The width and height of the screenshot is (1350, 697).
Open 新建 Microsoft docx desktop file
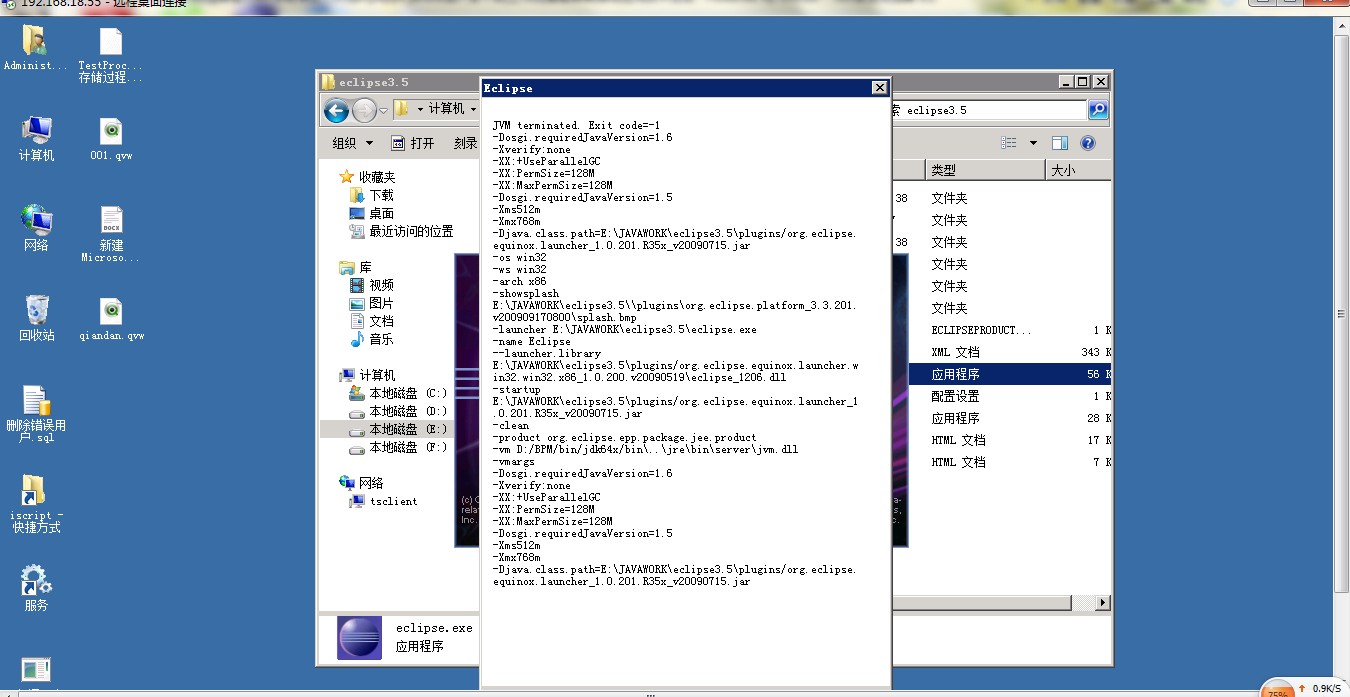pyautogui.click(x=111, y=235)
